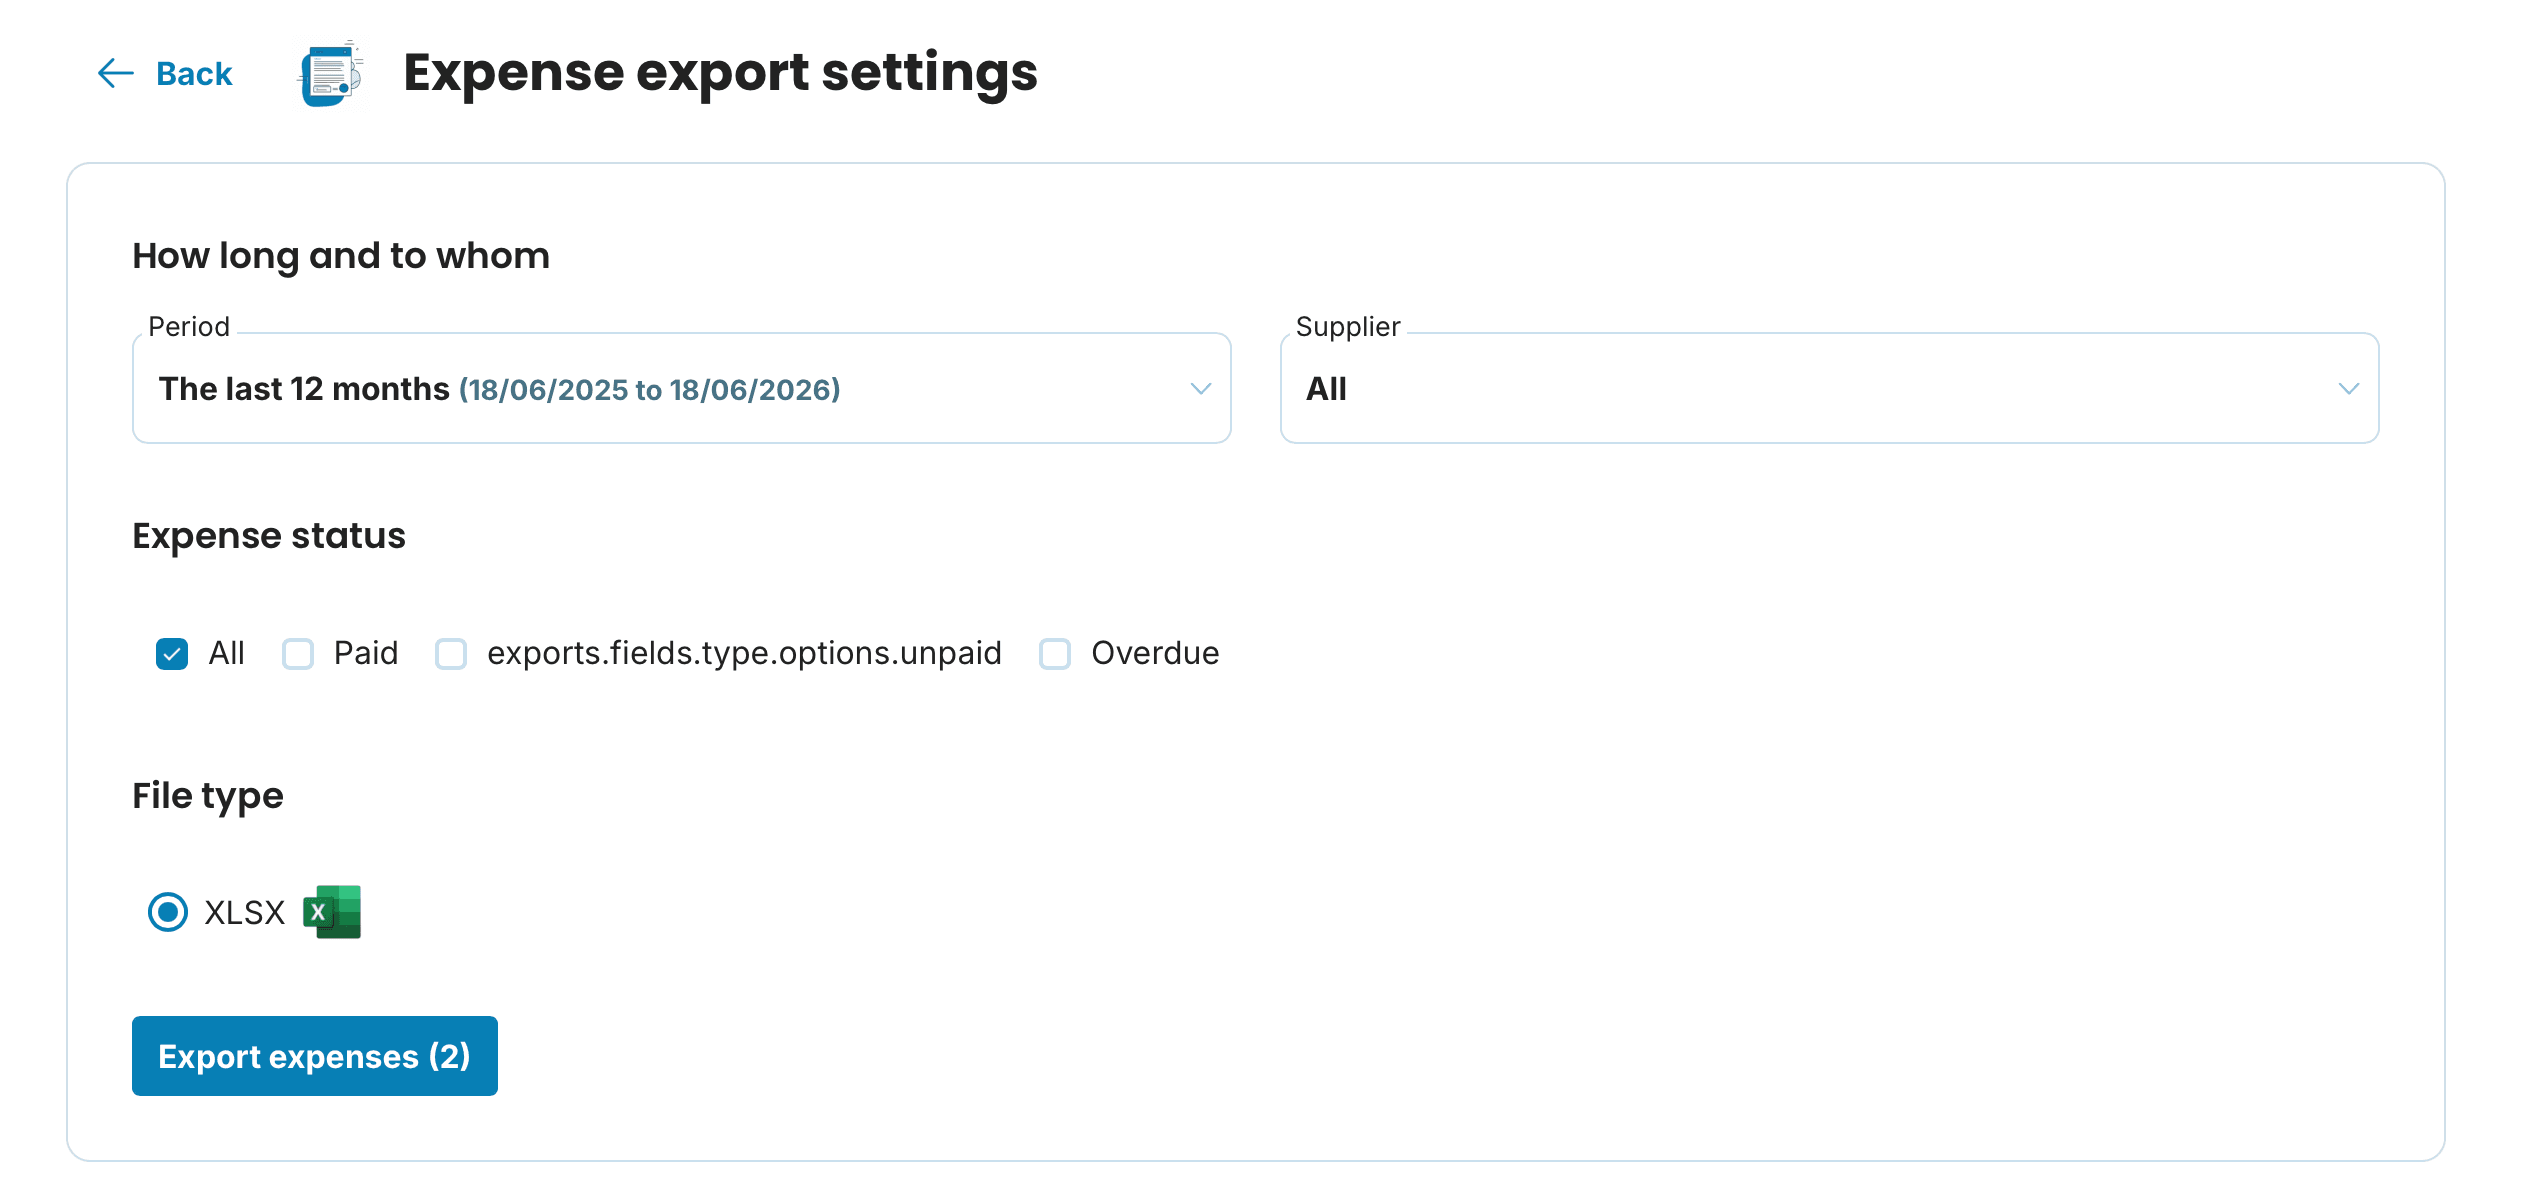This screenshot has width=2526, height=1188.
Task: Check the Paid status checkbox
Action: point(298,654)
